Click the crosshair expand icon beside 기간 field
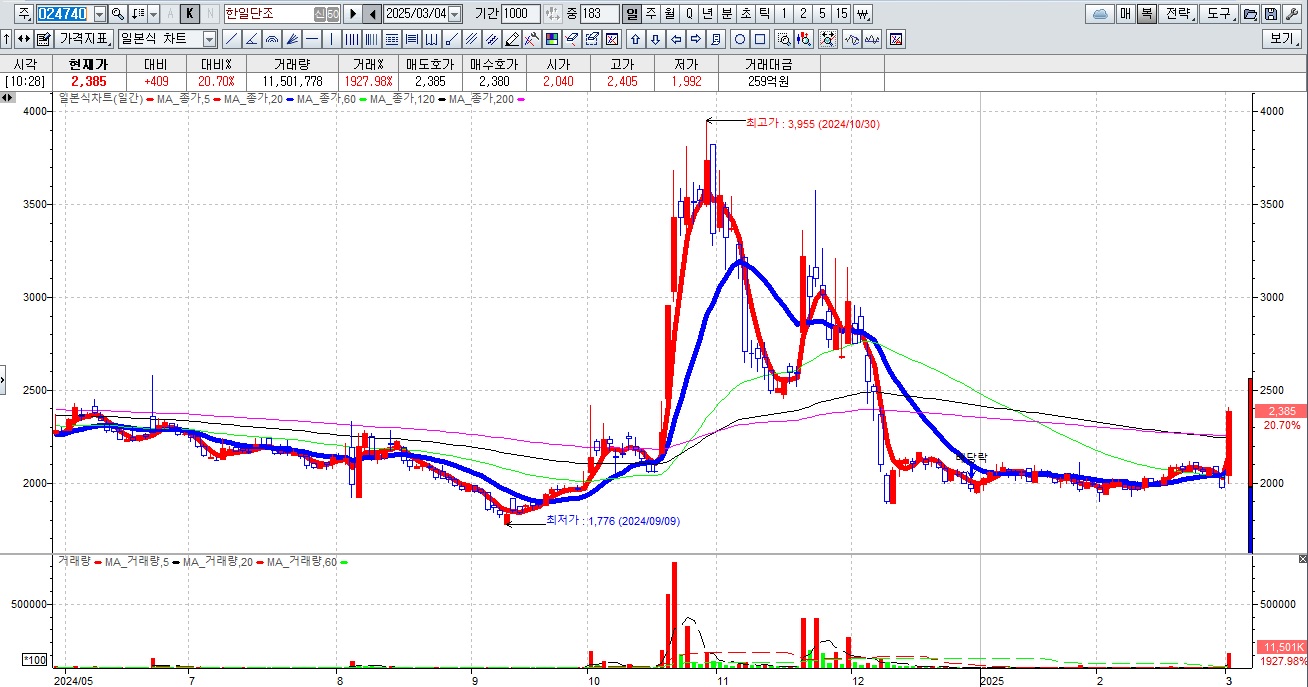The height and width of the screenshot is (687, 1308). point(552,14)
